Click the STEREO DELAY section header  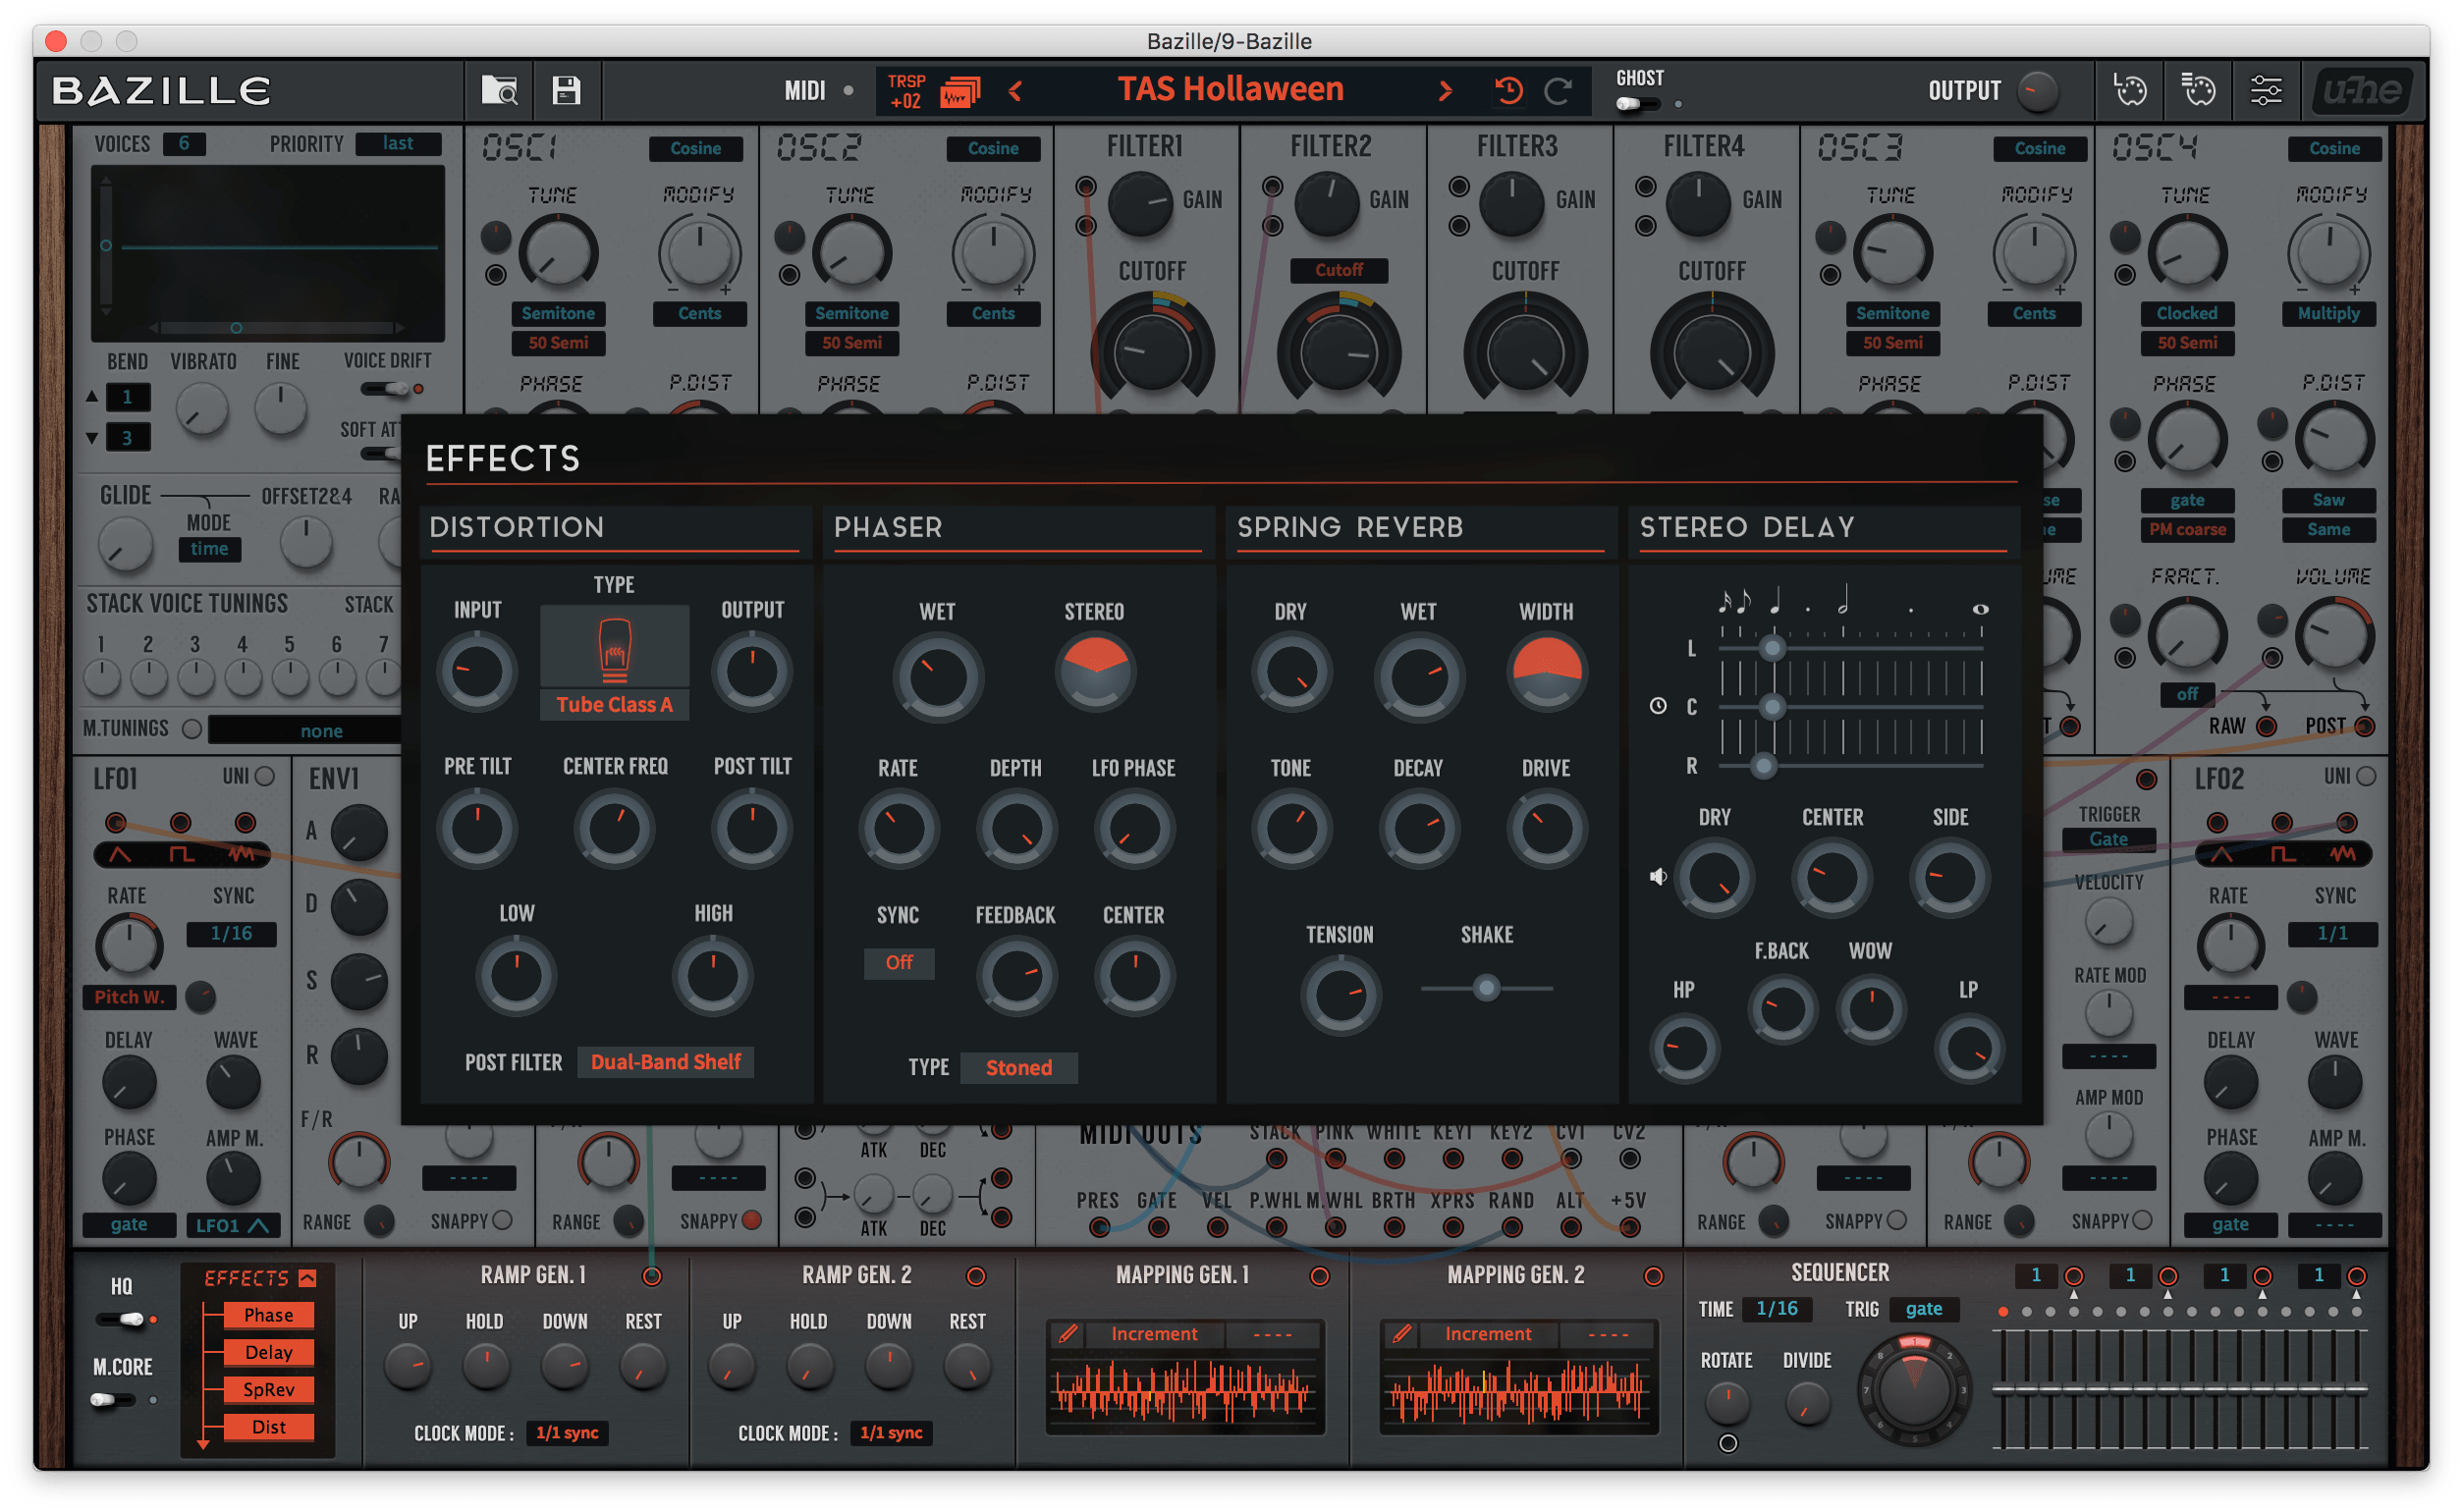[x=1746, y=527]
